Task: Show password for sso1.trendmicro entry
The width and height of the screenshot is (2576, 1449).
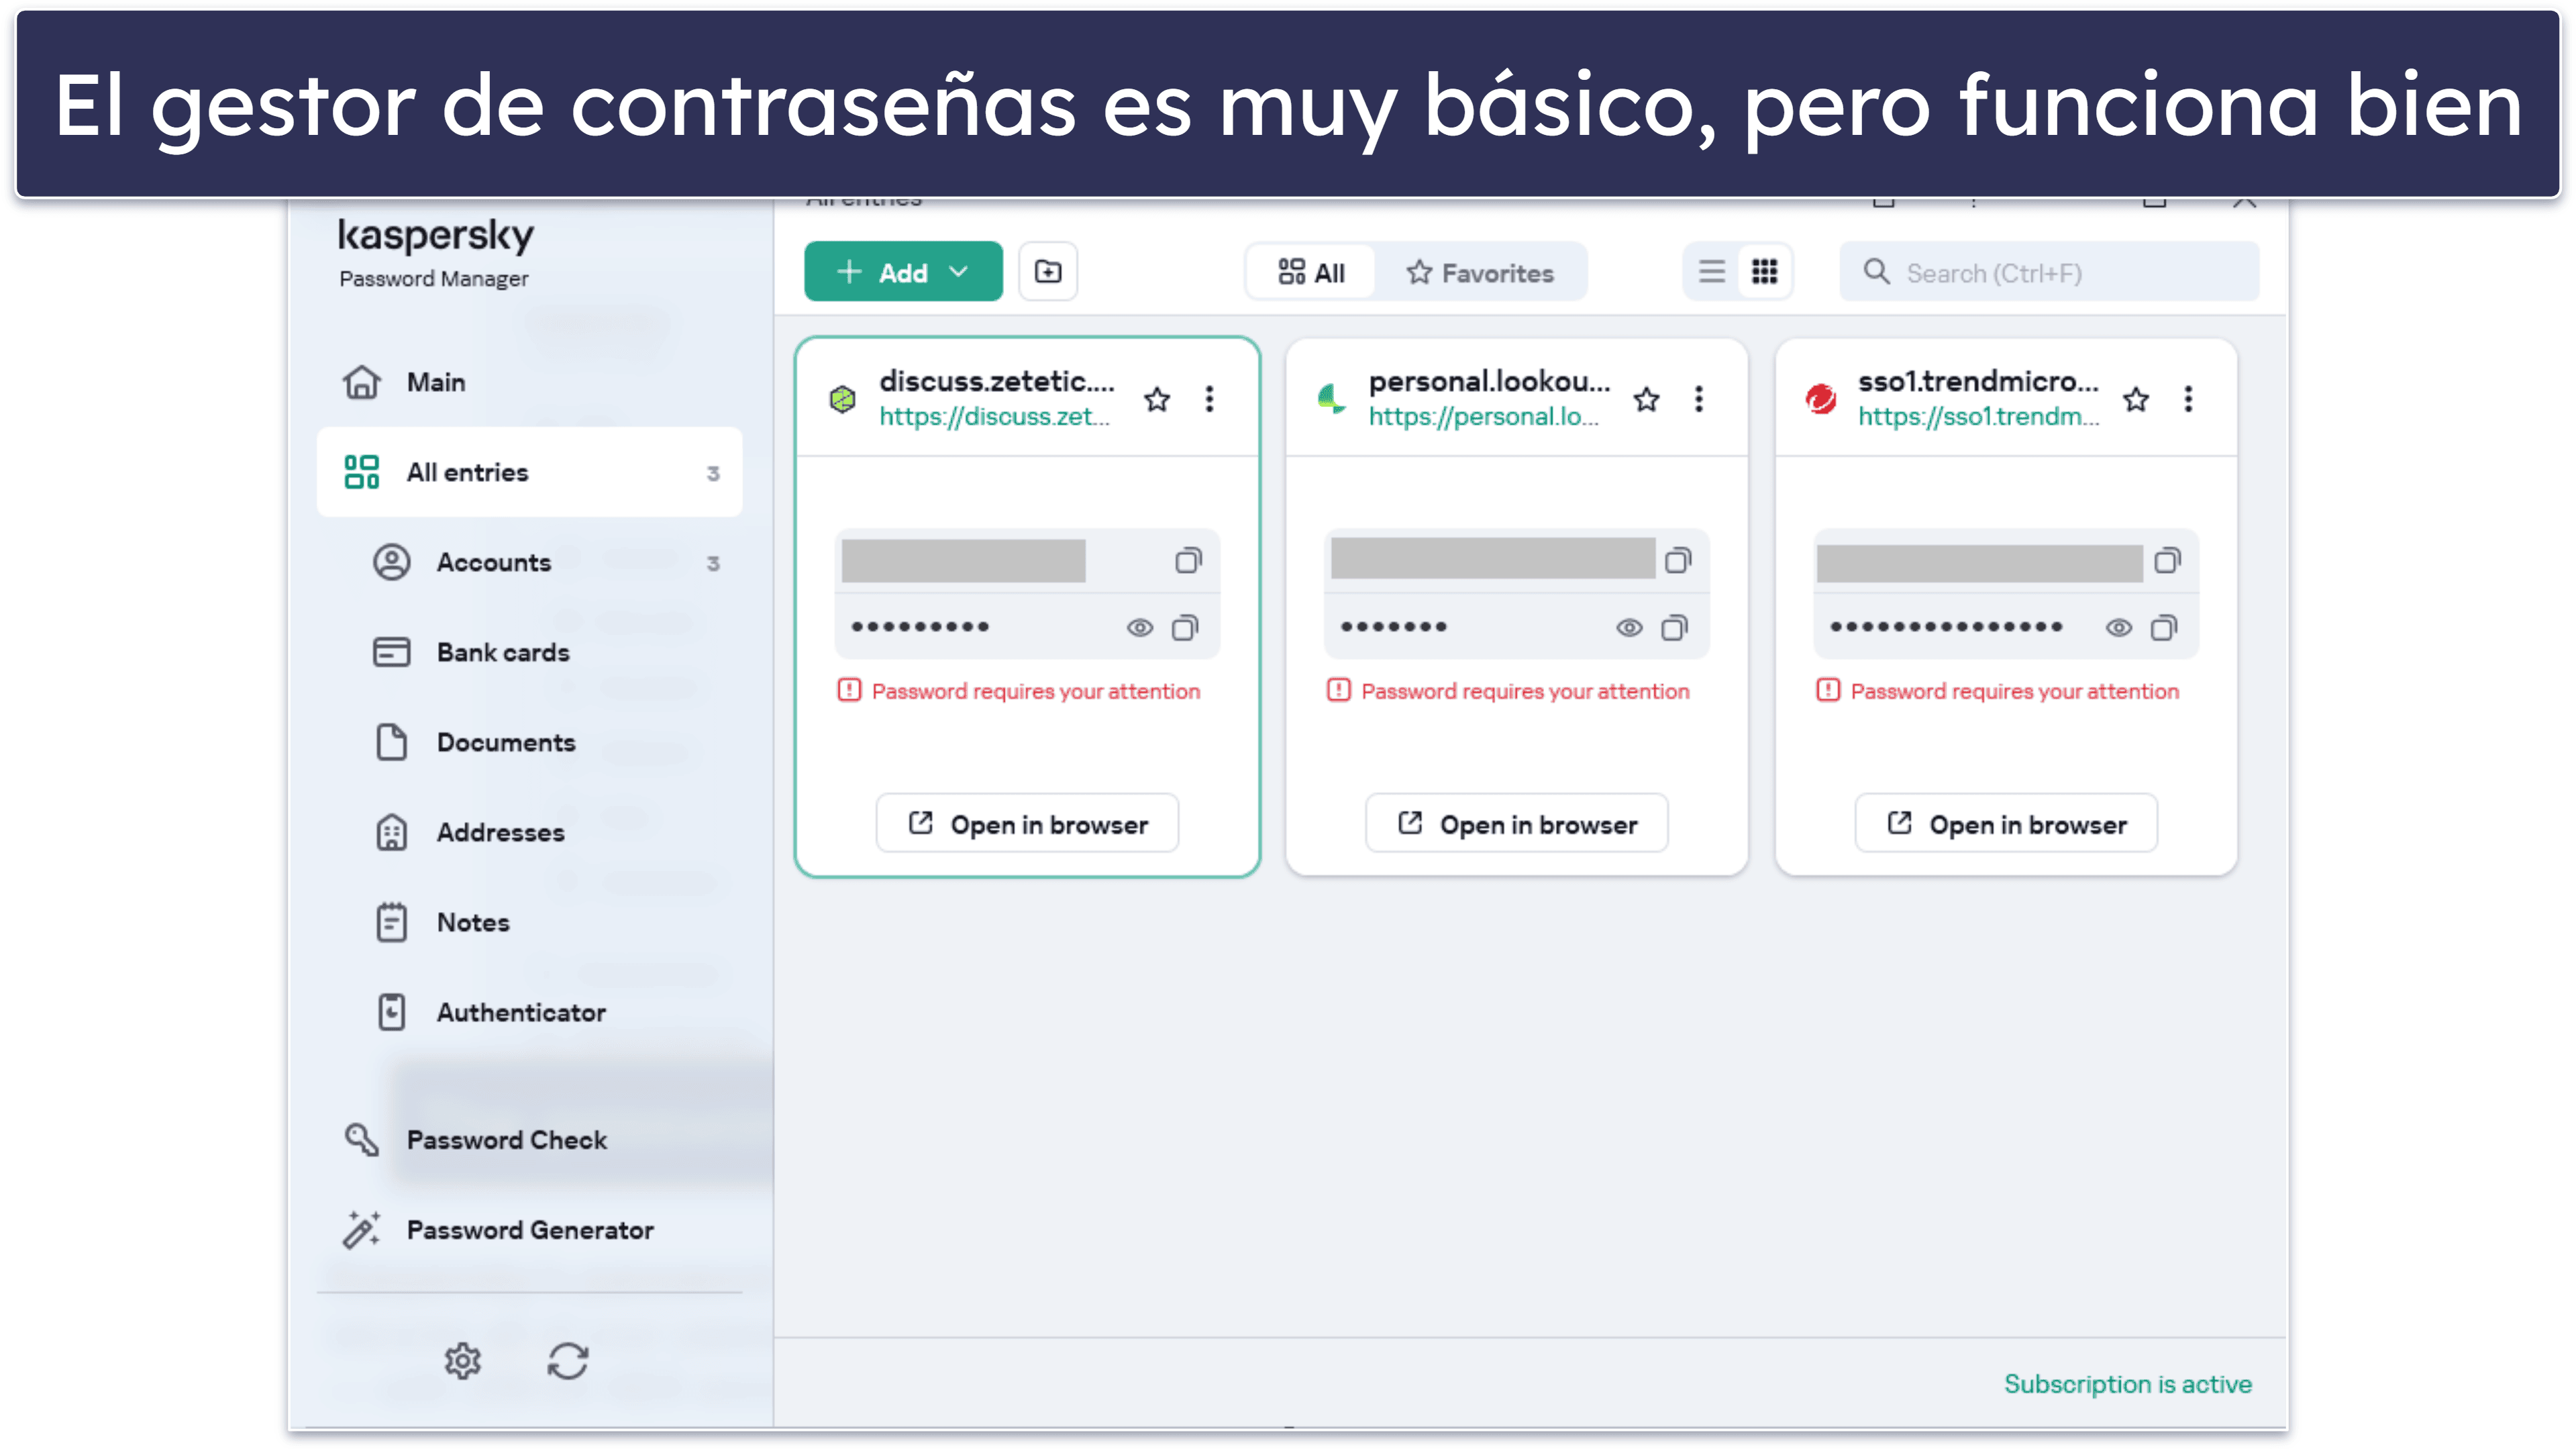Action: click(x=2118, y=628)
